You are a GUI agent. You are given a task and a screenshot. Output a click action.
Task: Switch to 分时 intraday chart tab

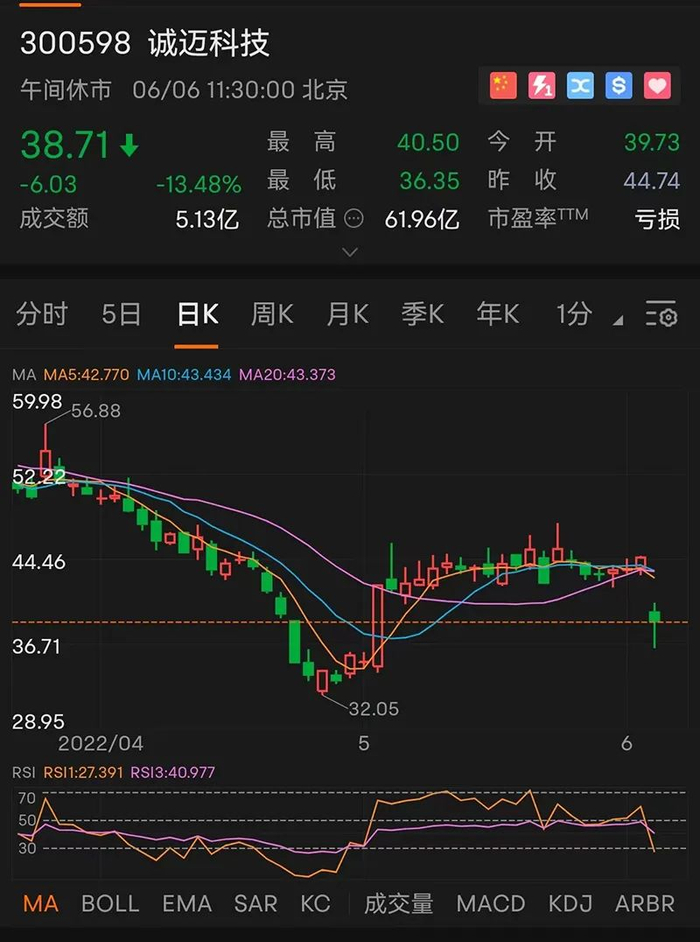(x=41, y=314)
